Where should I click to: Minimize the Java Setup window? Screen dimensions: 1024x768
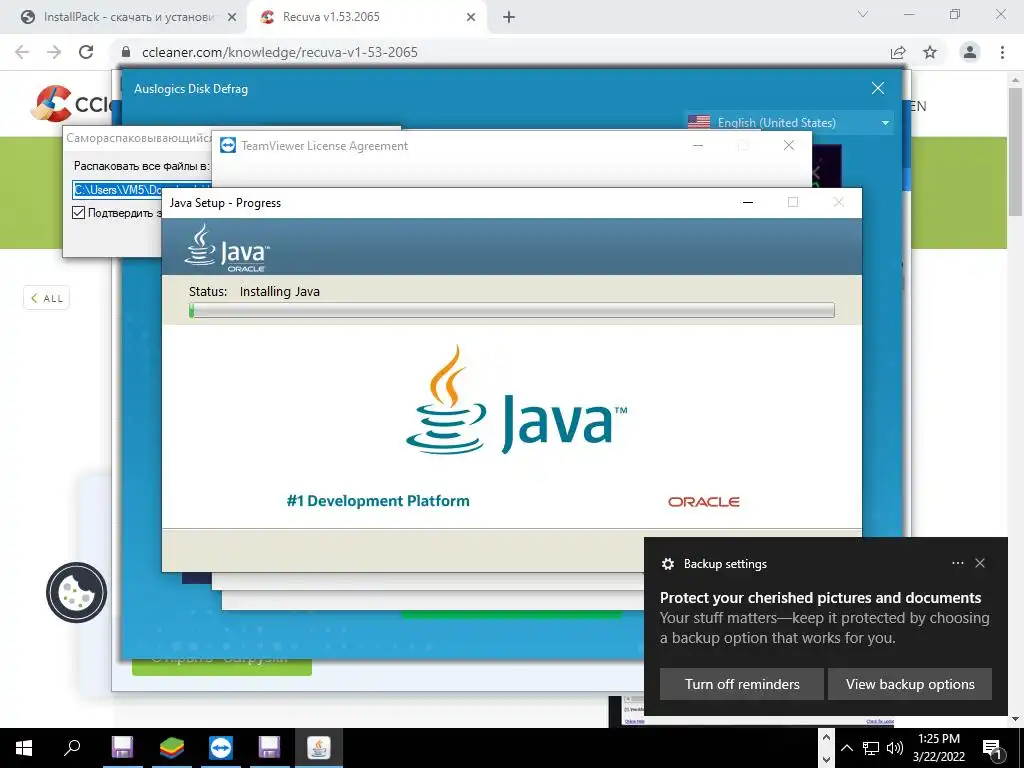click(748, 202)
